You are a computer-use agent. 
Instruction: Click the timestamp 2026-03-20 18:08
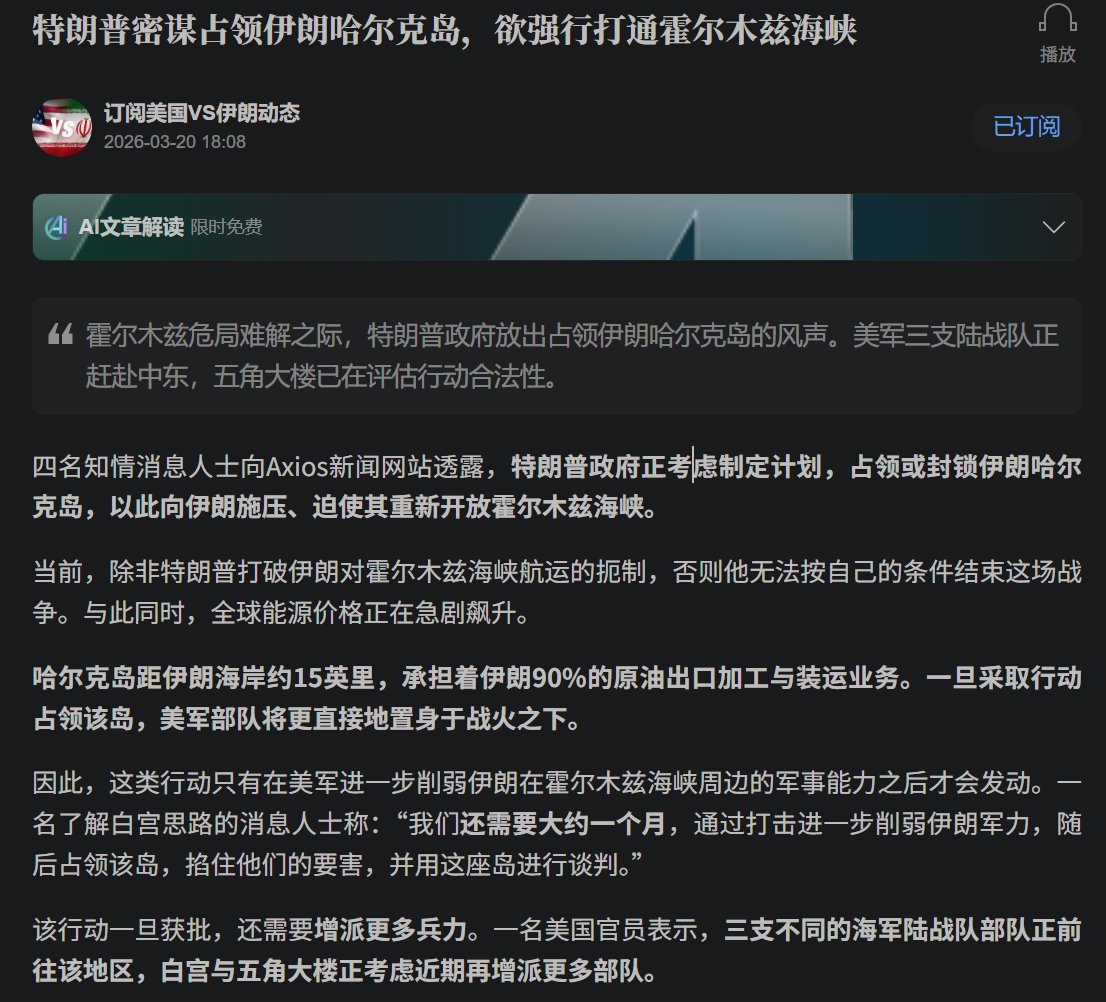[175, 142]
